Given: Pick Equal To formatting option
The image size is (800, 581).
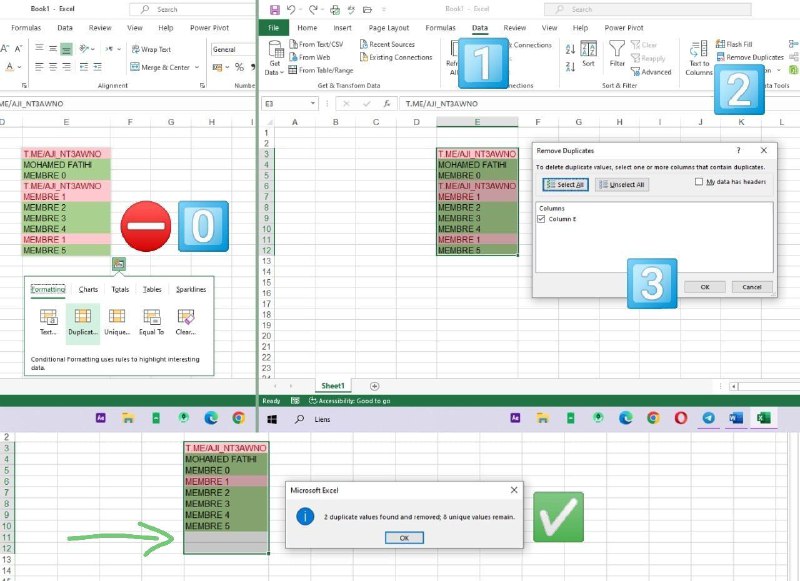Looking at the screenshot, I should (x=152, y=322).
